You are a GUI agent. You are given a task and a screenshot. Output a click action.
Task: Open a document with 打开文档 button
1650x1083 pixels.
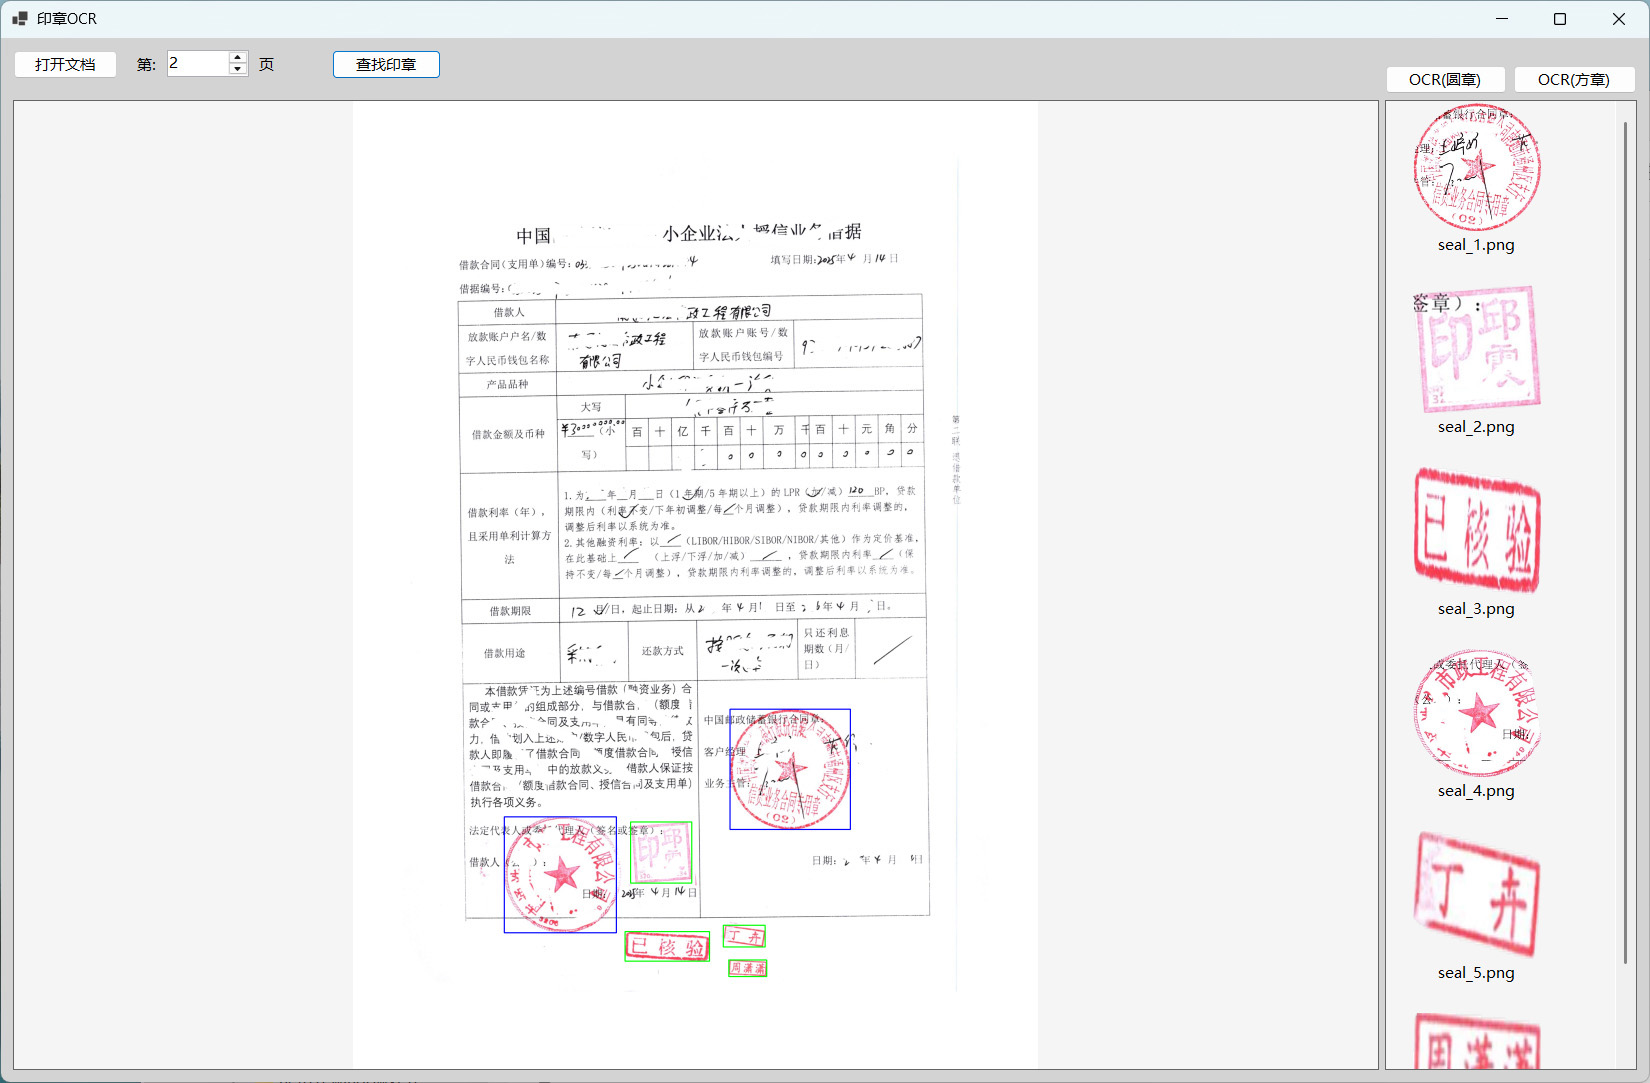tap(65, 64)
